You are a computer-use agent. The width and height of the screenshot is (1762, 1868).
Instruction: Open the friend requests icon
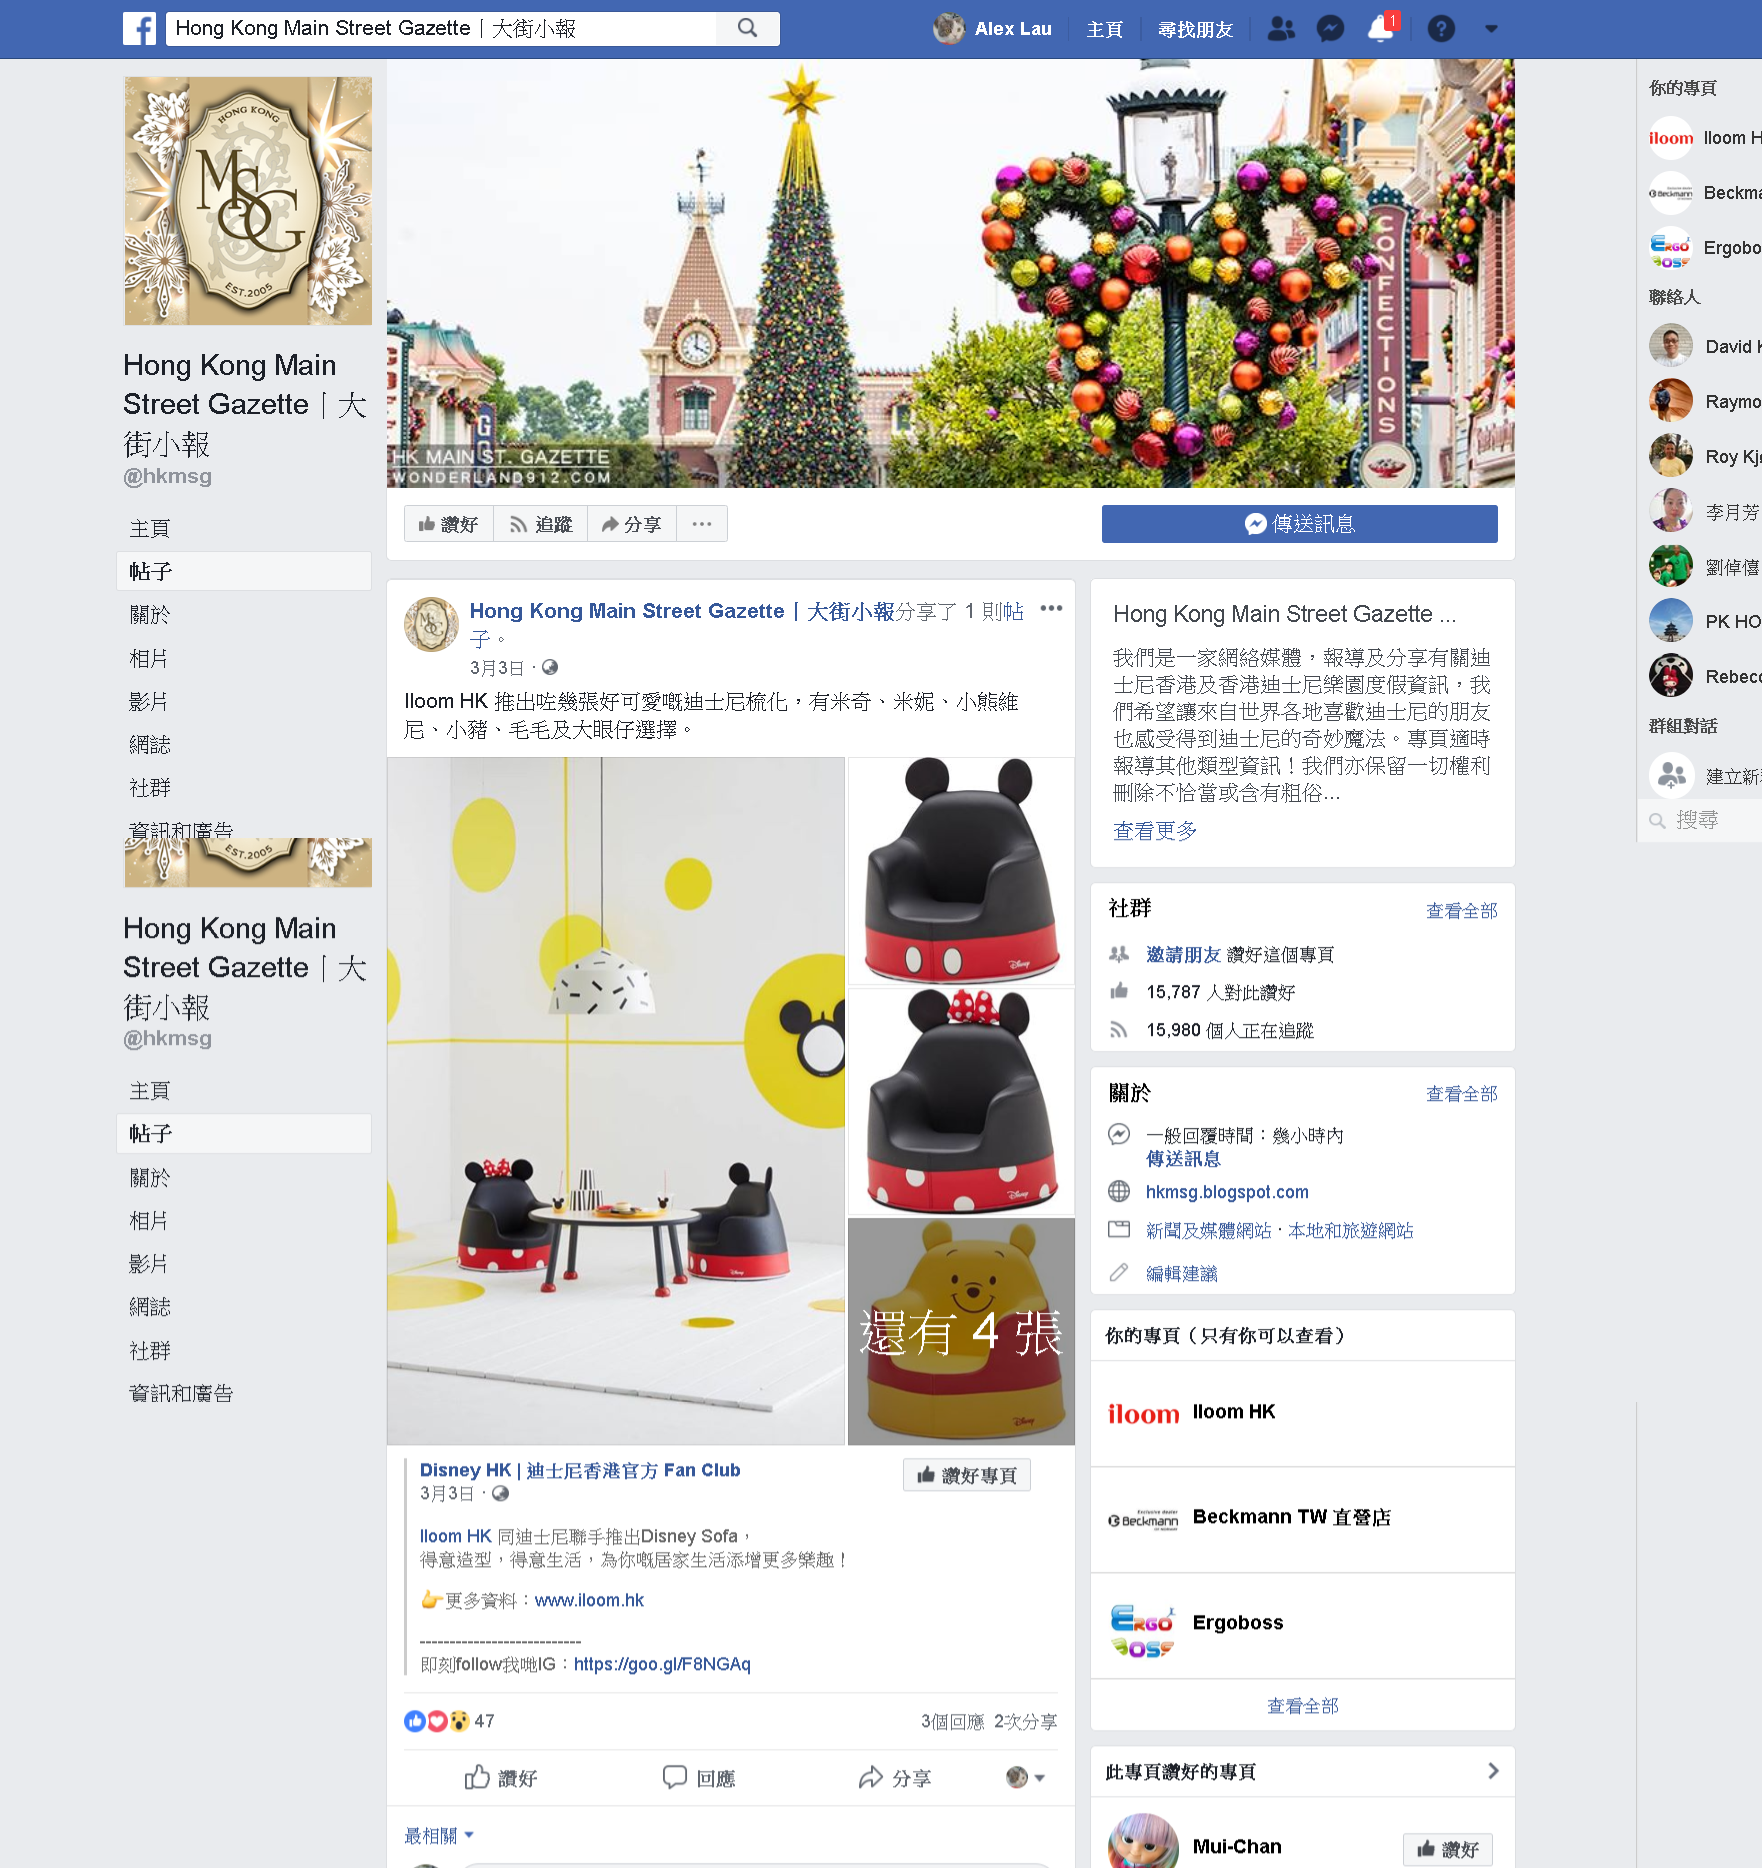click(1281, 29)
